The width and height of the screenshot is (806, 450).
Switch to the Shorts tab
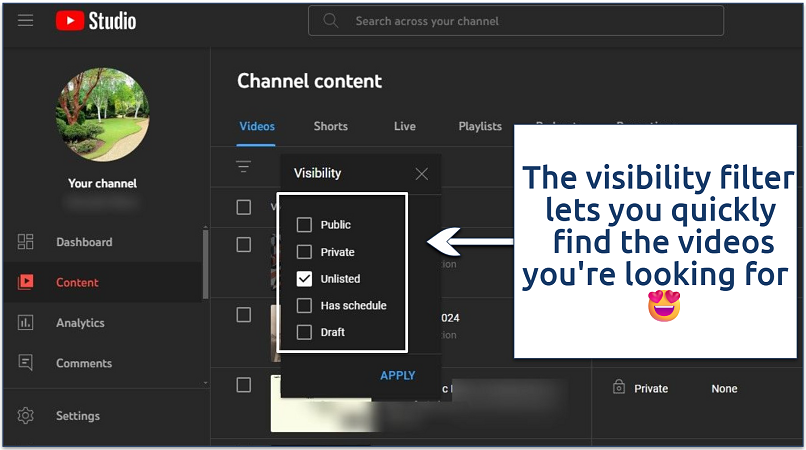[330, 126]
